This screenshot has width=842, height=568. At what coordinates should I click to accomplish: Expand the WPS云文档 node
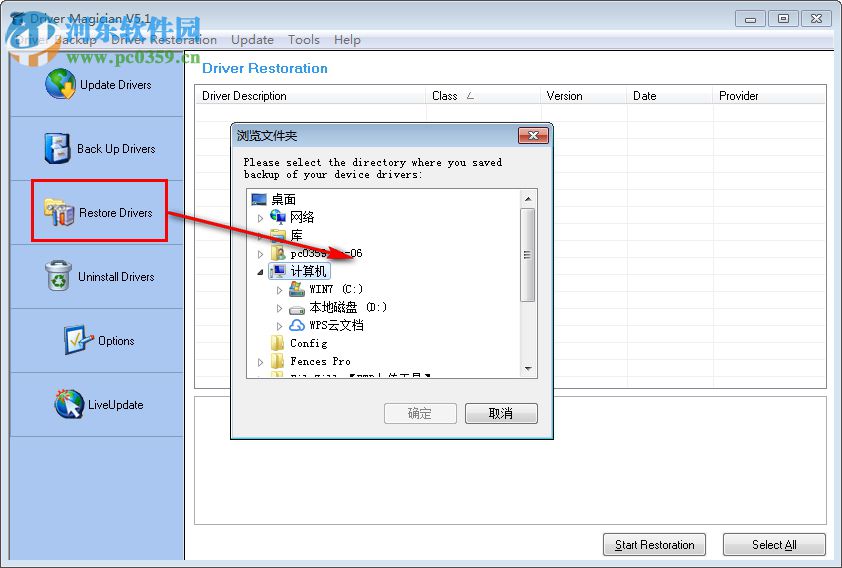click(x=279, y=326)
